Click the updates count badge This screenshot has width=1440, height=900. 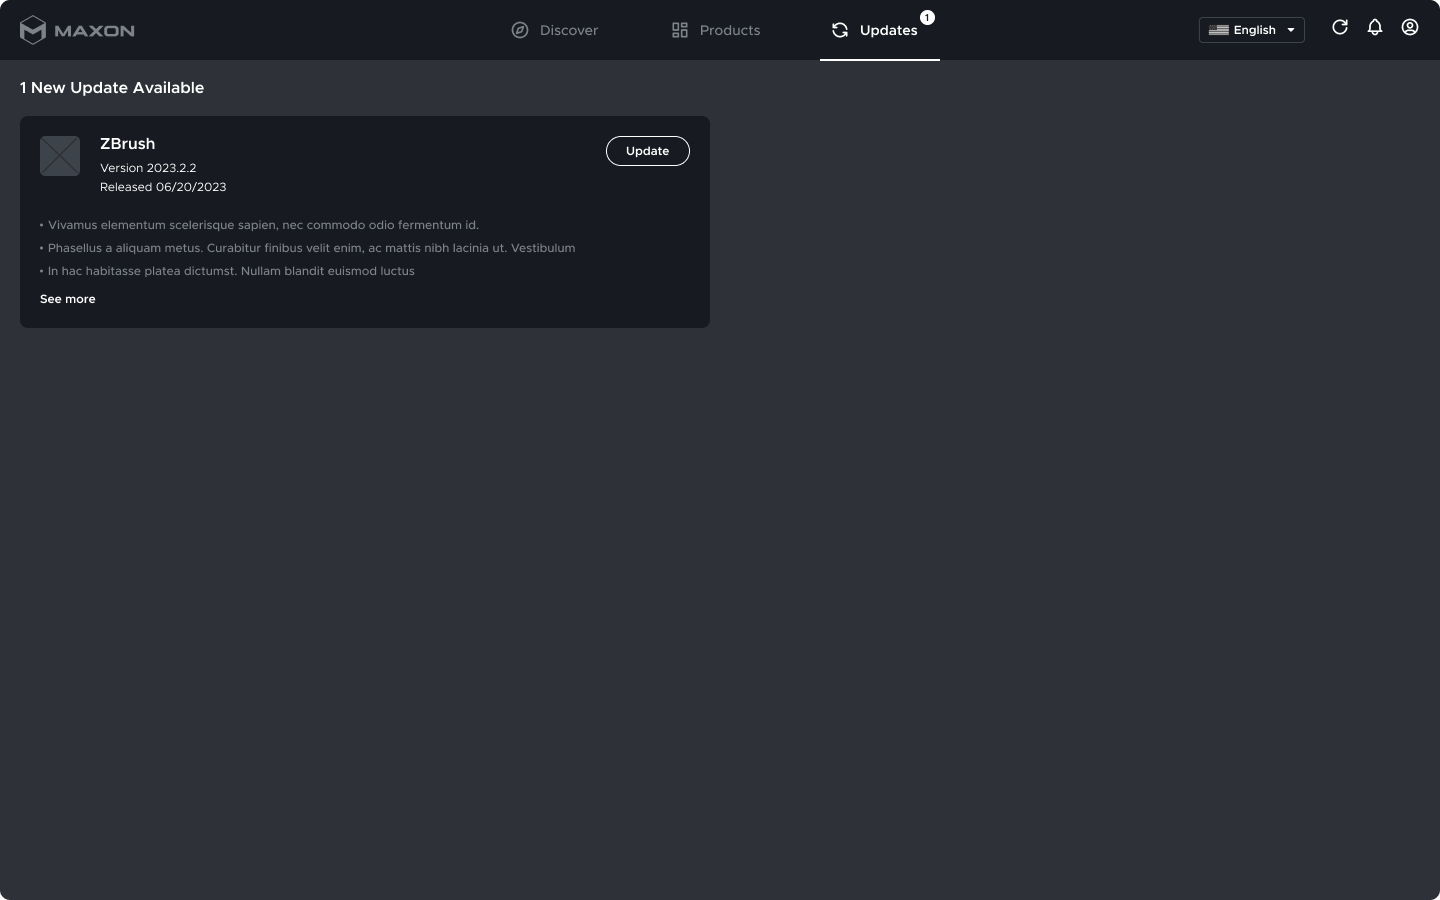click(927, 17)
